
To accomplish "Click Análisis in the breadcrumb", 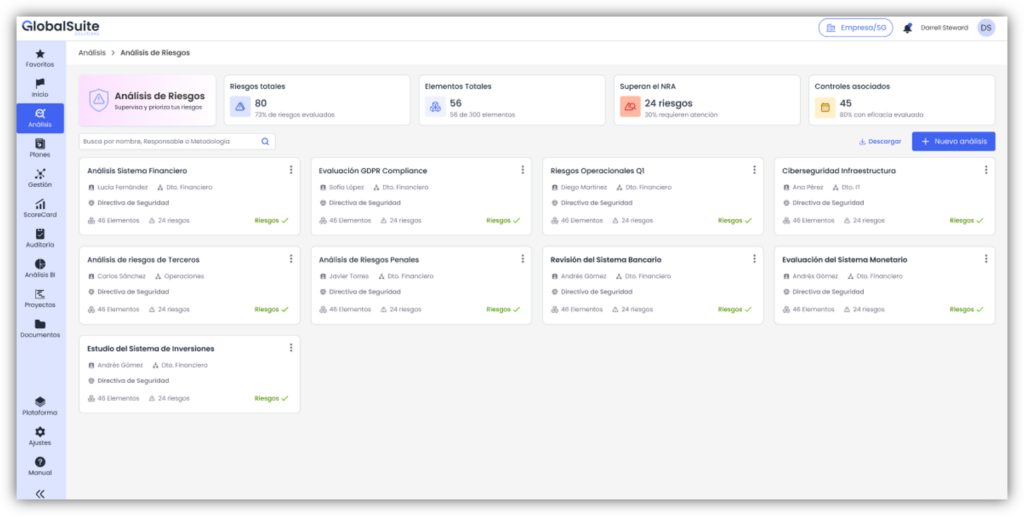I will click(x=92, y=52).
